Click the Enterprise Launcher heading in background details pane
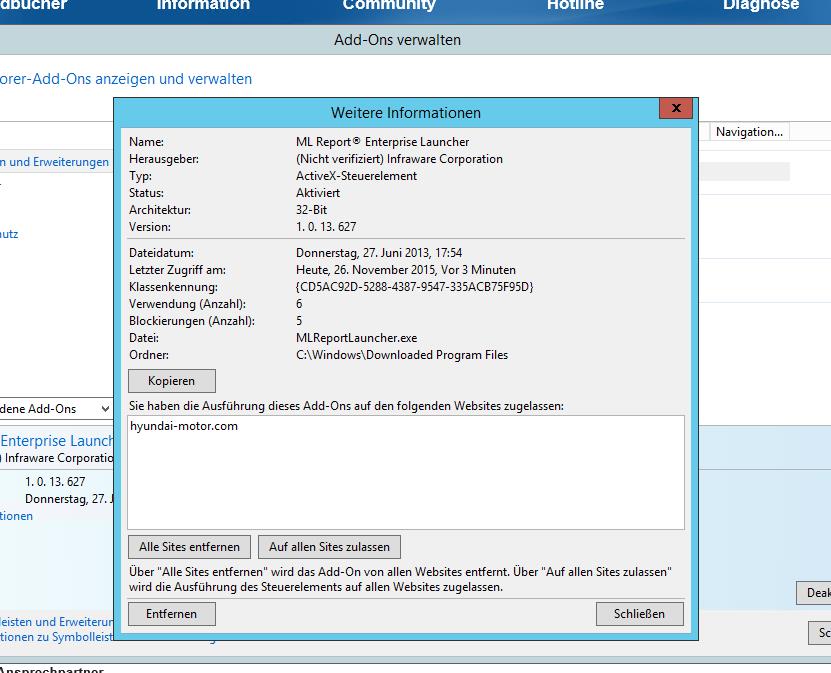831x673 pixels. click(x=57, y=441)
